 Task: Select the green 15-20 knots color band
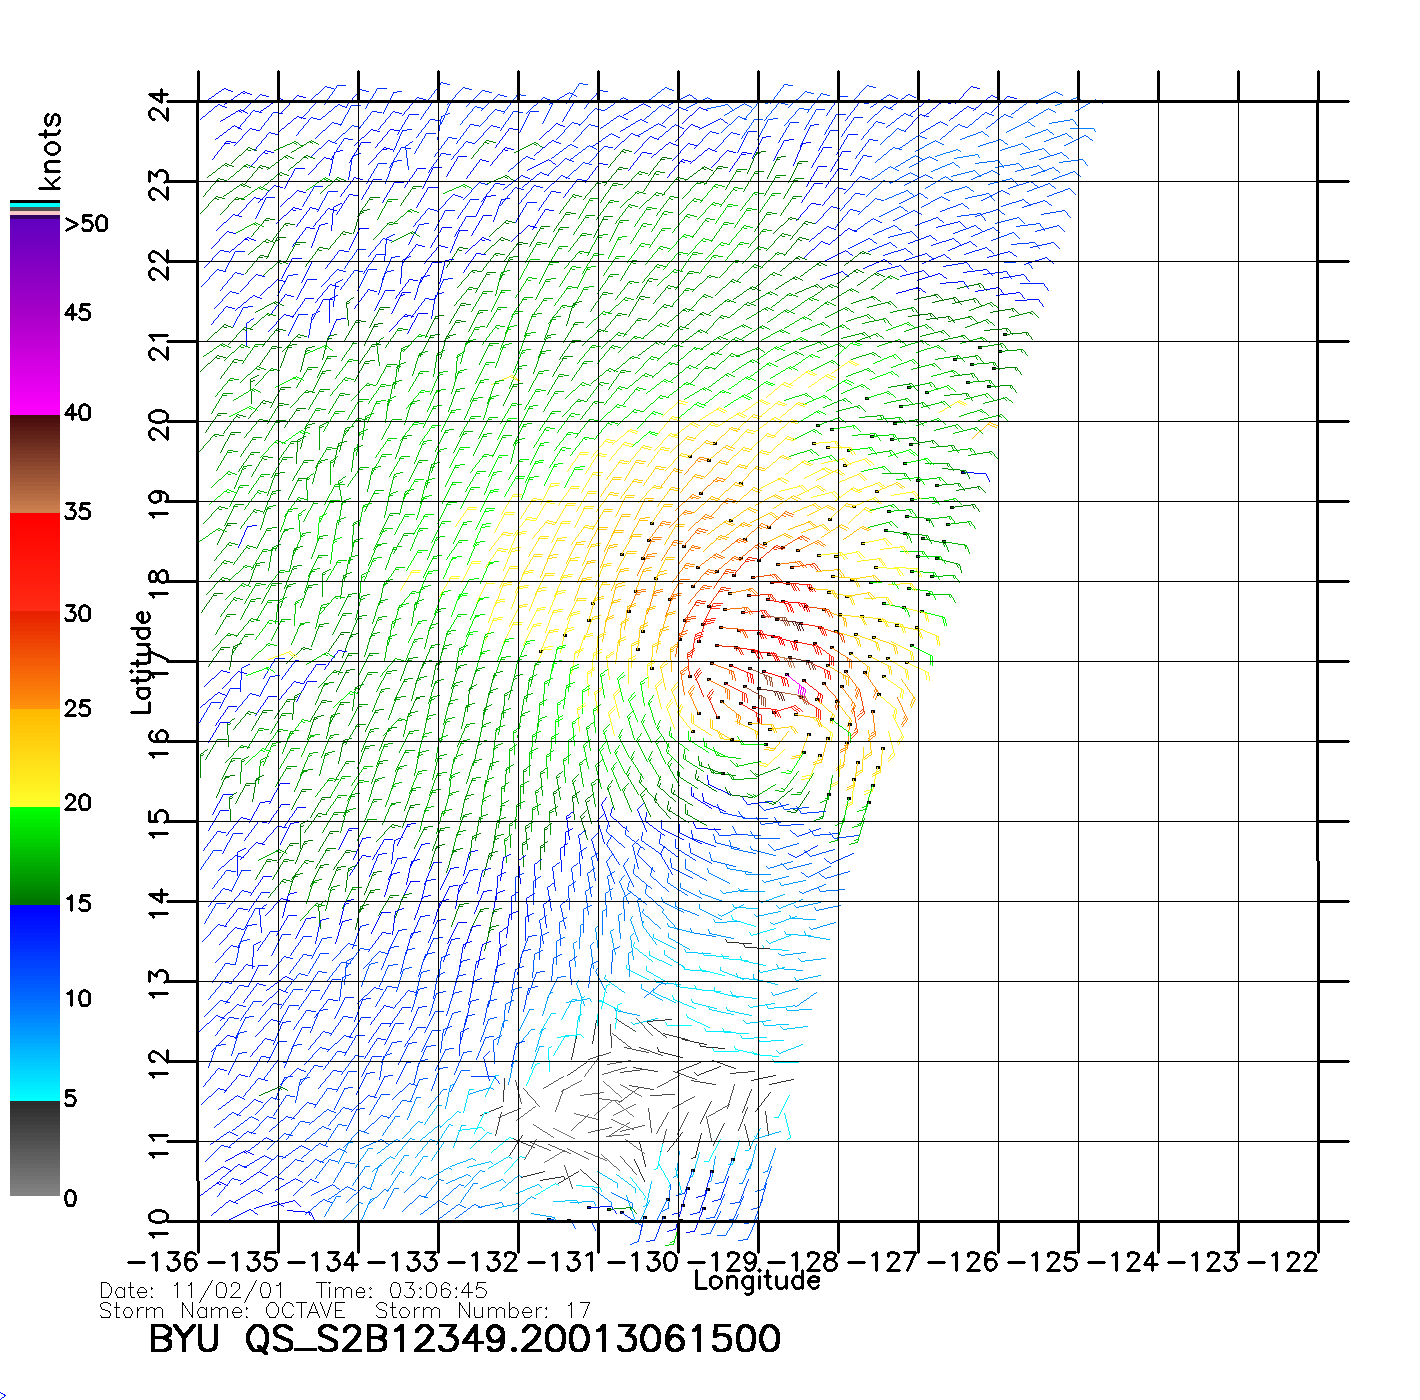[x=35, y=855]
